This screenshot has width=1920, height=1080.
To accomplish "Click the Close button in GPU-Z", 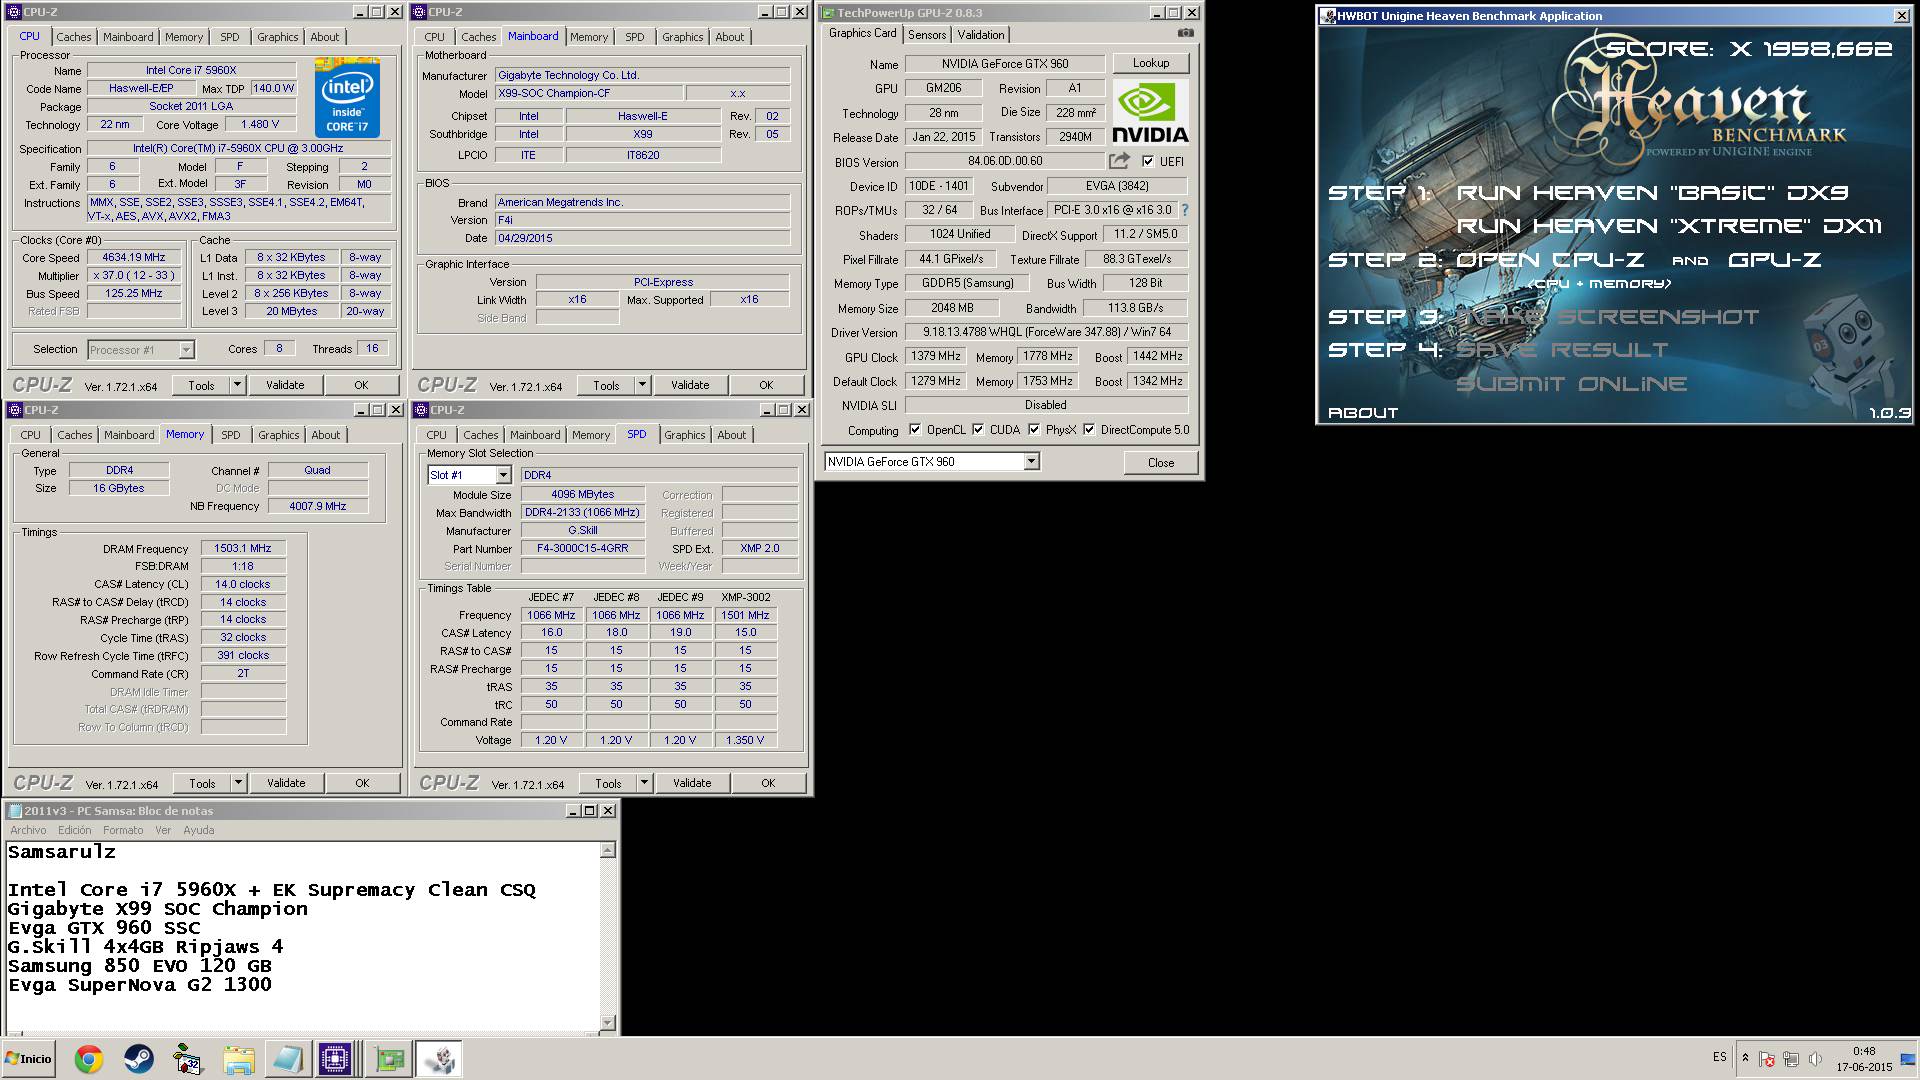I will [x=1160, y=462].
